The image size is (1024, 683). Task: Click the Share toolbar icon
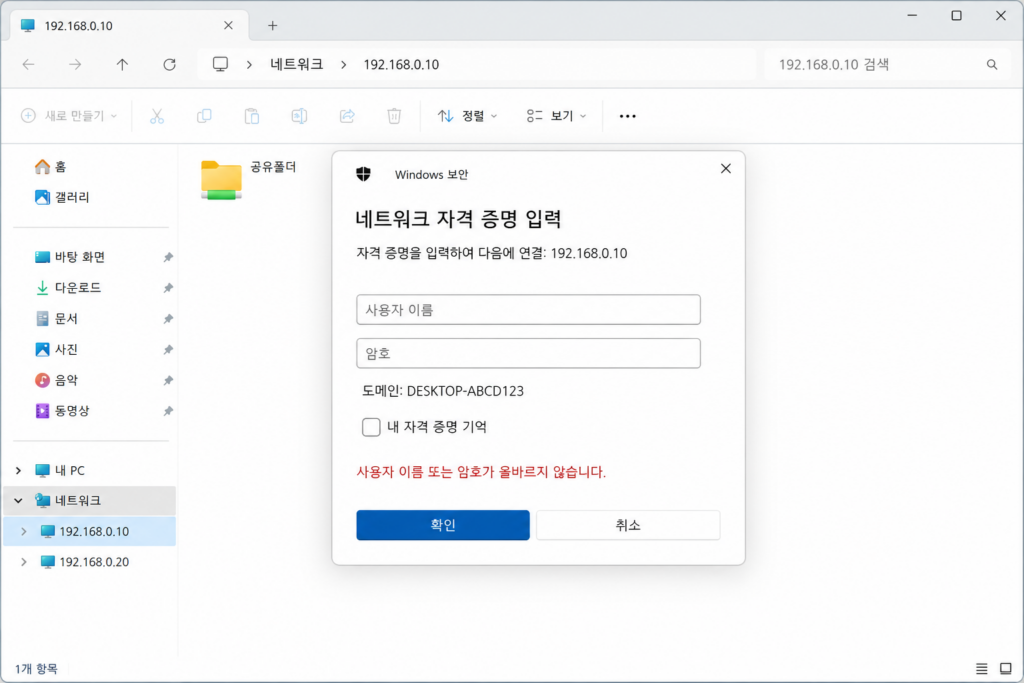coord(347,116)
